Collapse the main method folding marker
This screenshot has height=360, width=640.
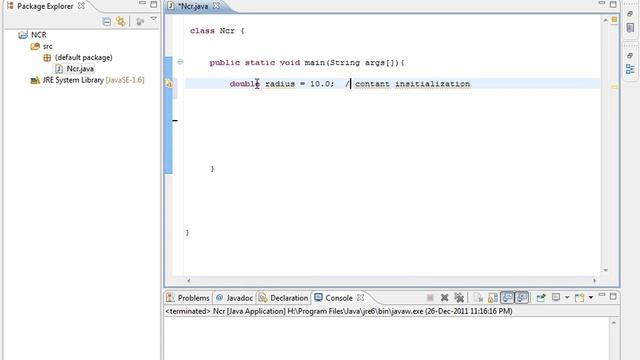pyautogui.click(x=180, y=62)
